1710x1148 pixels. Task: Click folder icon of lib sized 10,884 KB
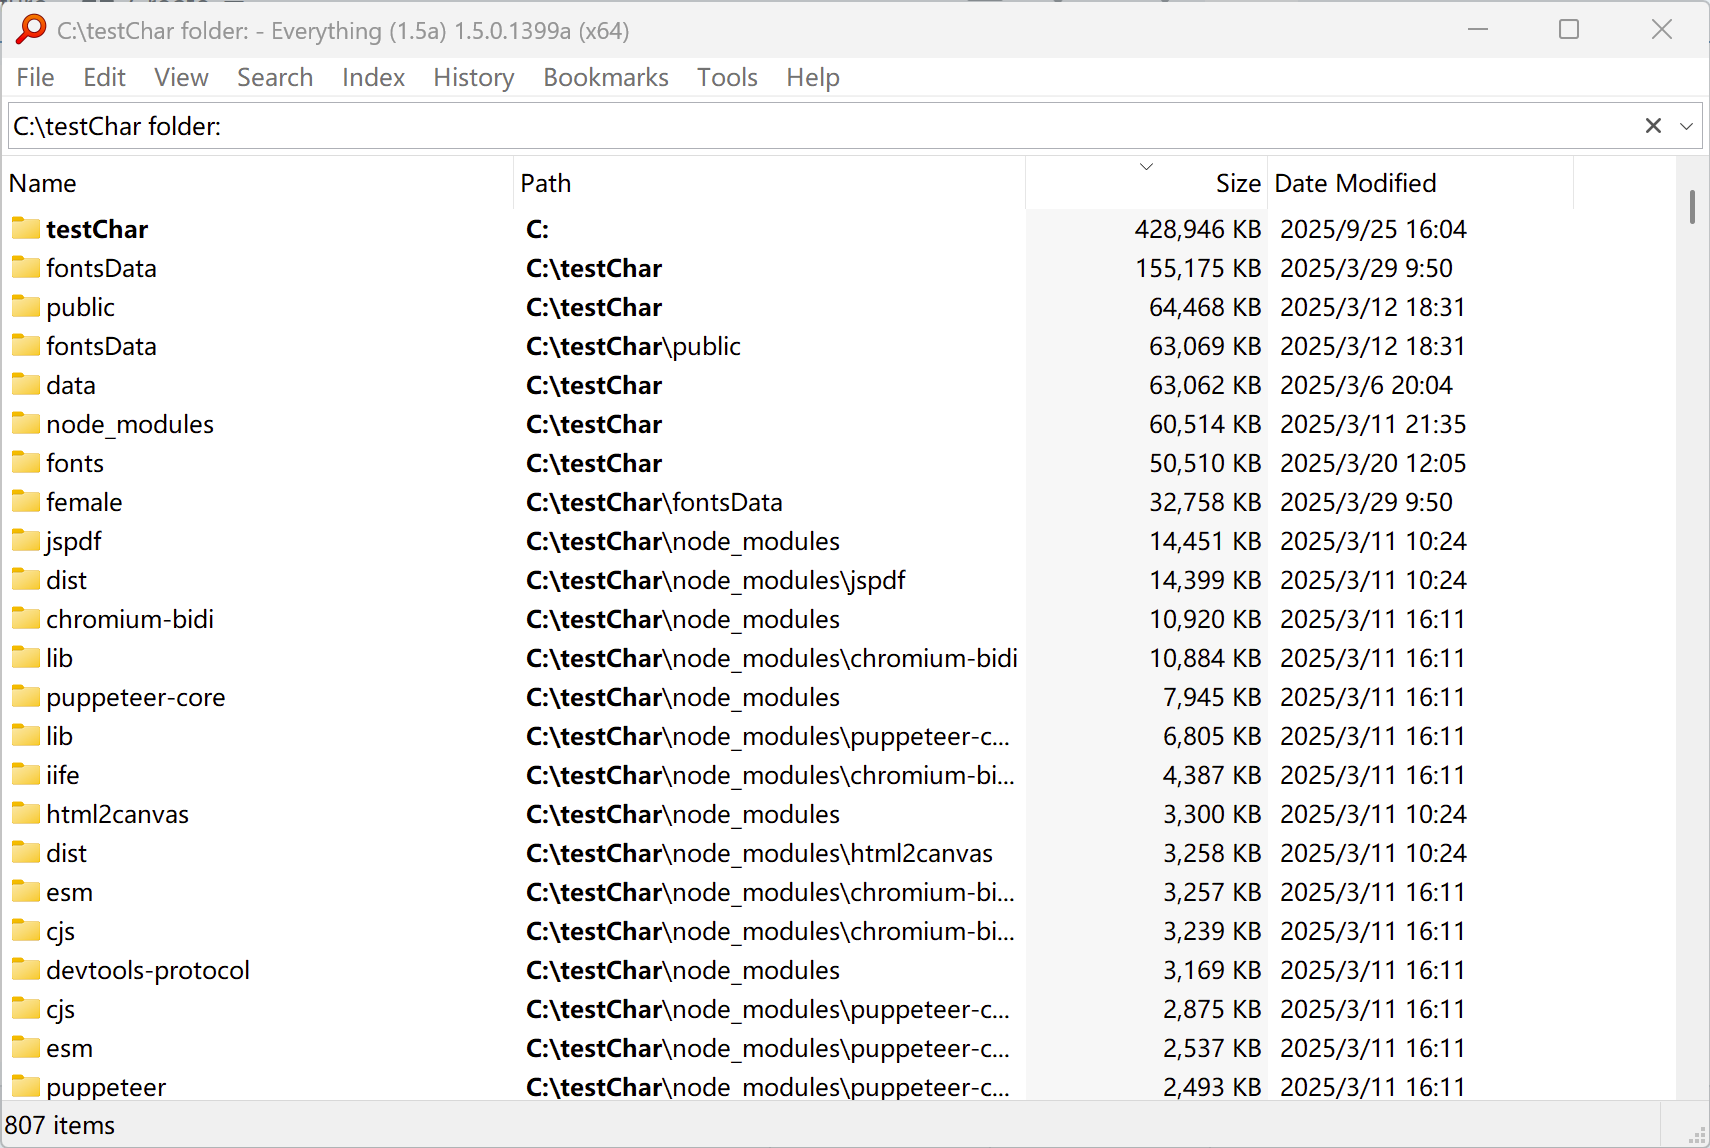26,658
